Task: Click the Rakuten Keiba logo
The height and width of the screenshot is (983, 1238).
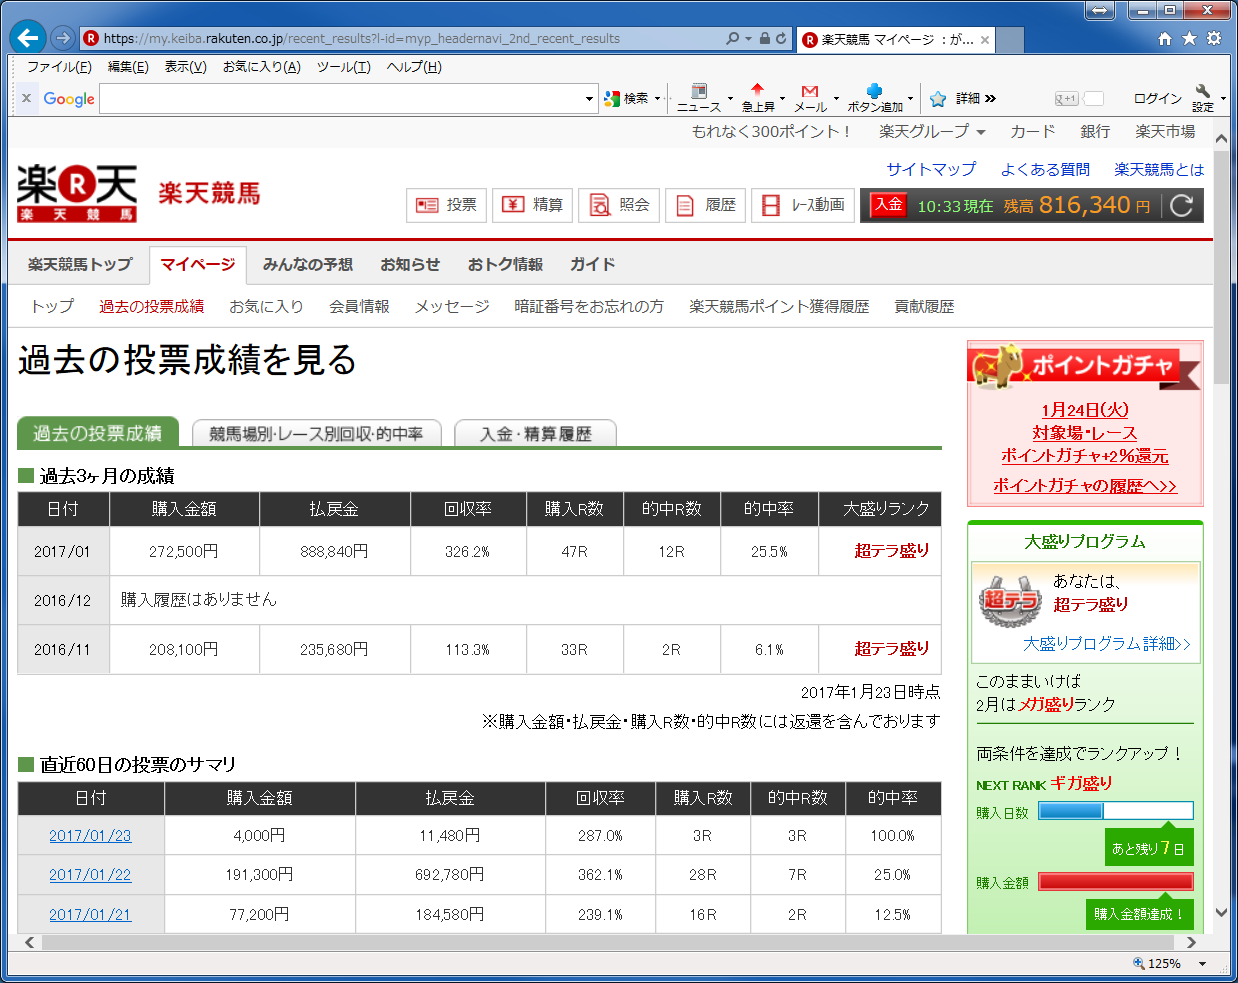Action: click(x=77, y=193)
